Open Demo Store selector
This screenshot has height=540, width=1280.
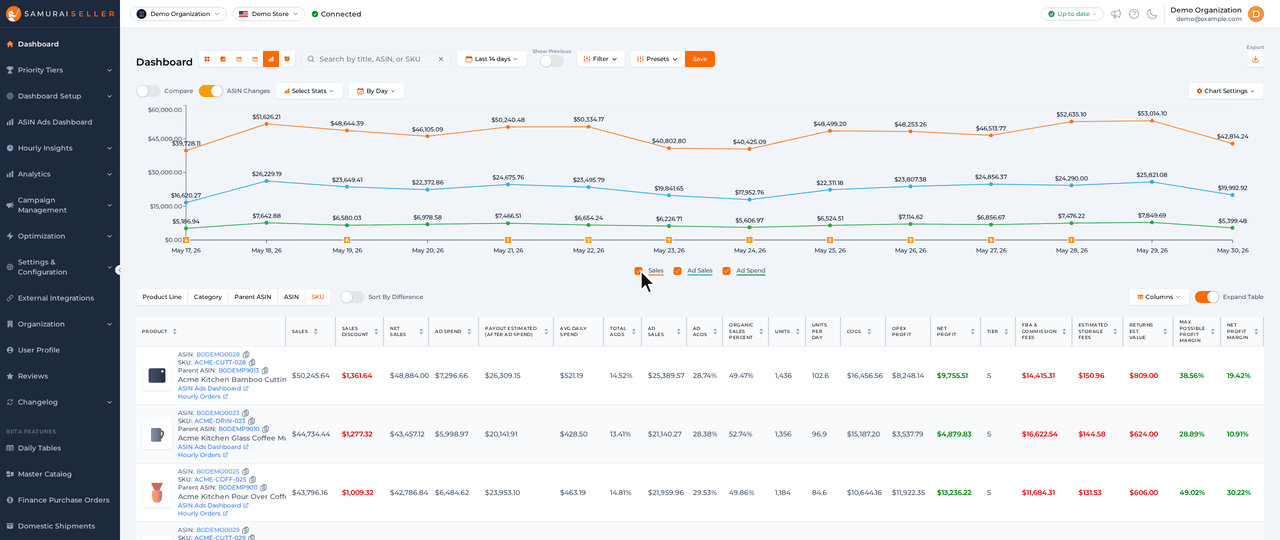tap(269, 14)
